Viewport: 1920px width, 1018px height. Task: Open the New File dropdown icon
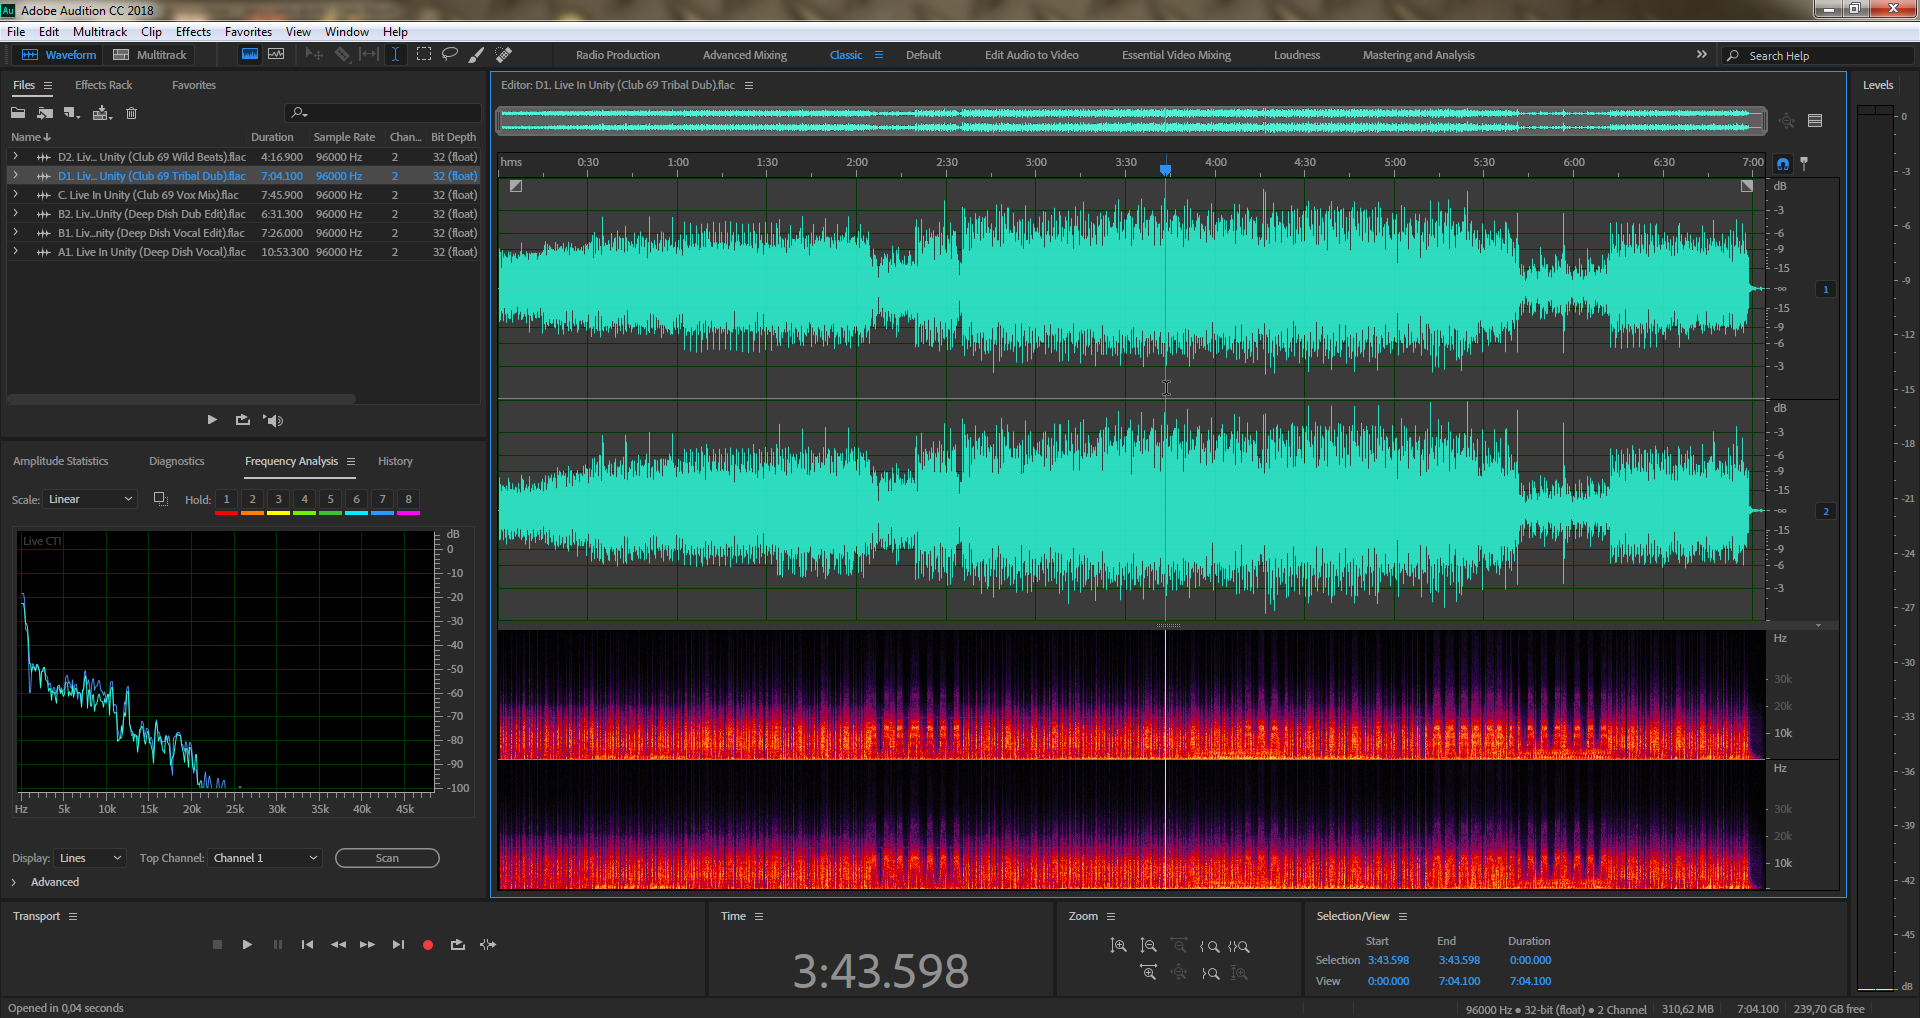coord(72,113)
